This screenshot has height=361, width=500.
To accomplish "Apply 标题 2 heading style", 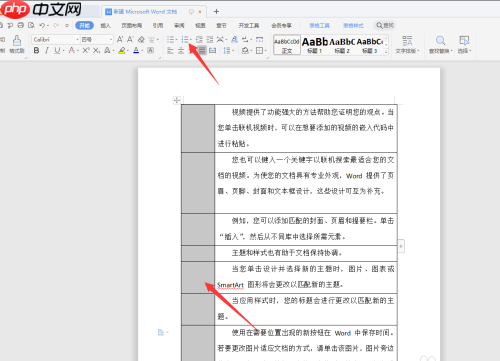I will [342, 45].
